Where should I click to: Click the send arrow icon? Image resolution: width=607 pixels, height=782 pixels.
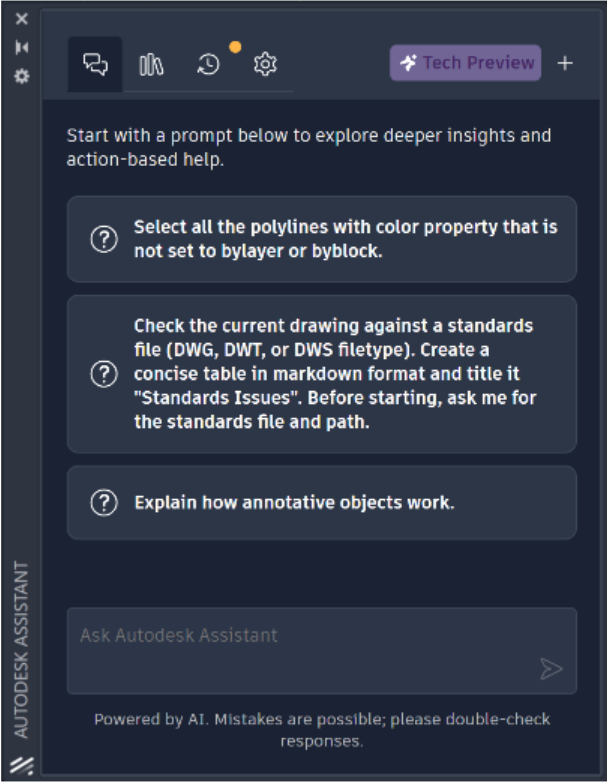pyautogui.click(x=551, y=669)
